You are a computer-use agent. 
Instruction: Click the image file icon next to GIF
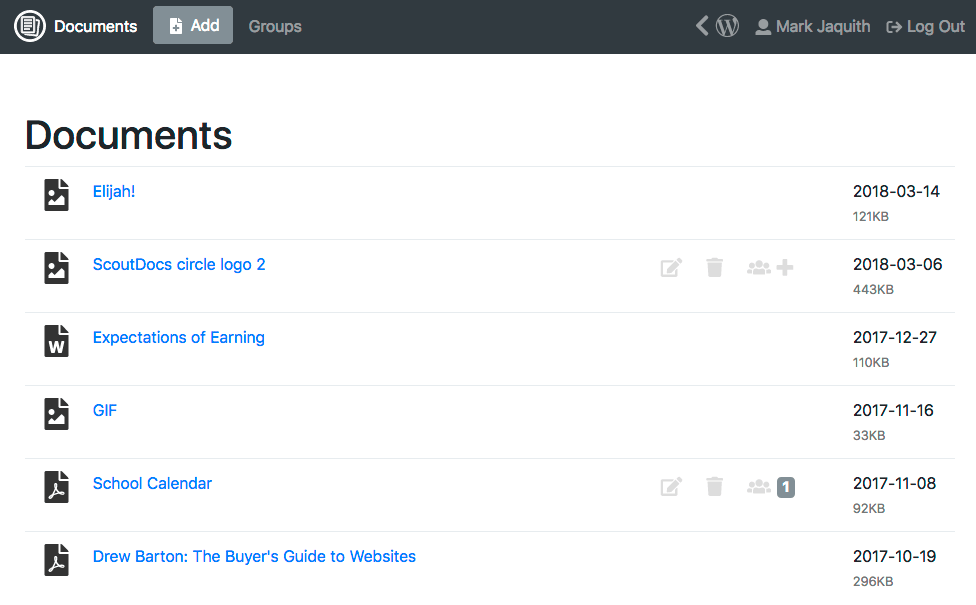pos(56,413)
